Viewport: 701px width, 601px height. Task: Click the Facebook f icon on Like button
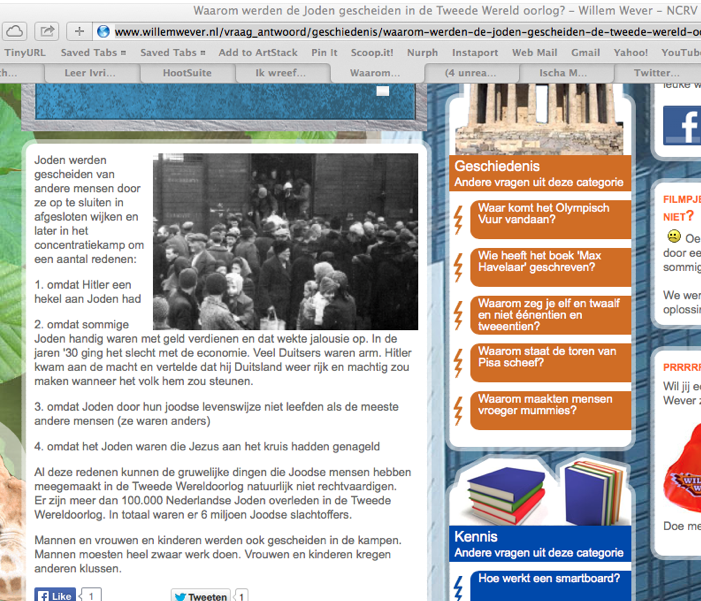43,596
